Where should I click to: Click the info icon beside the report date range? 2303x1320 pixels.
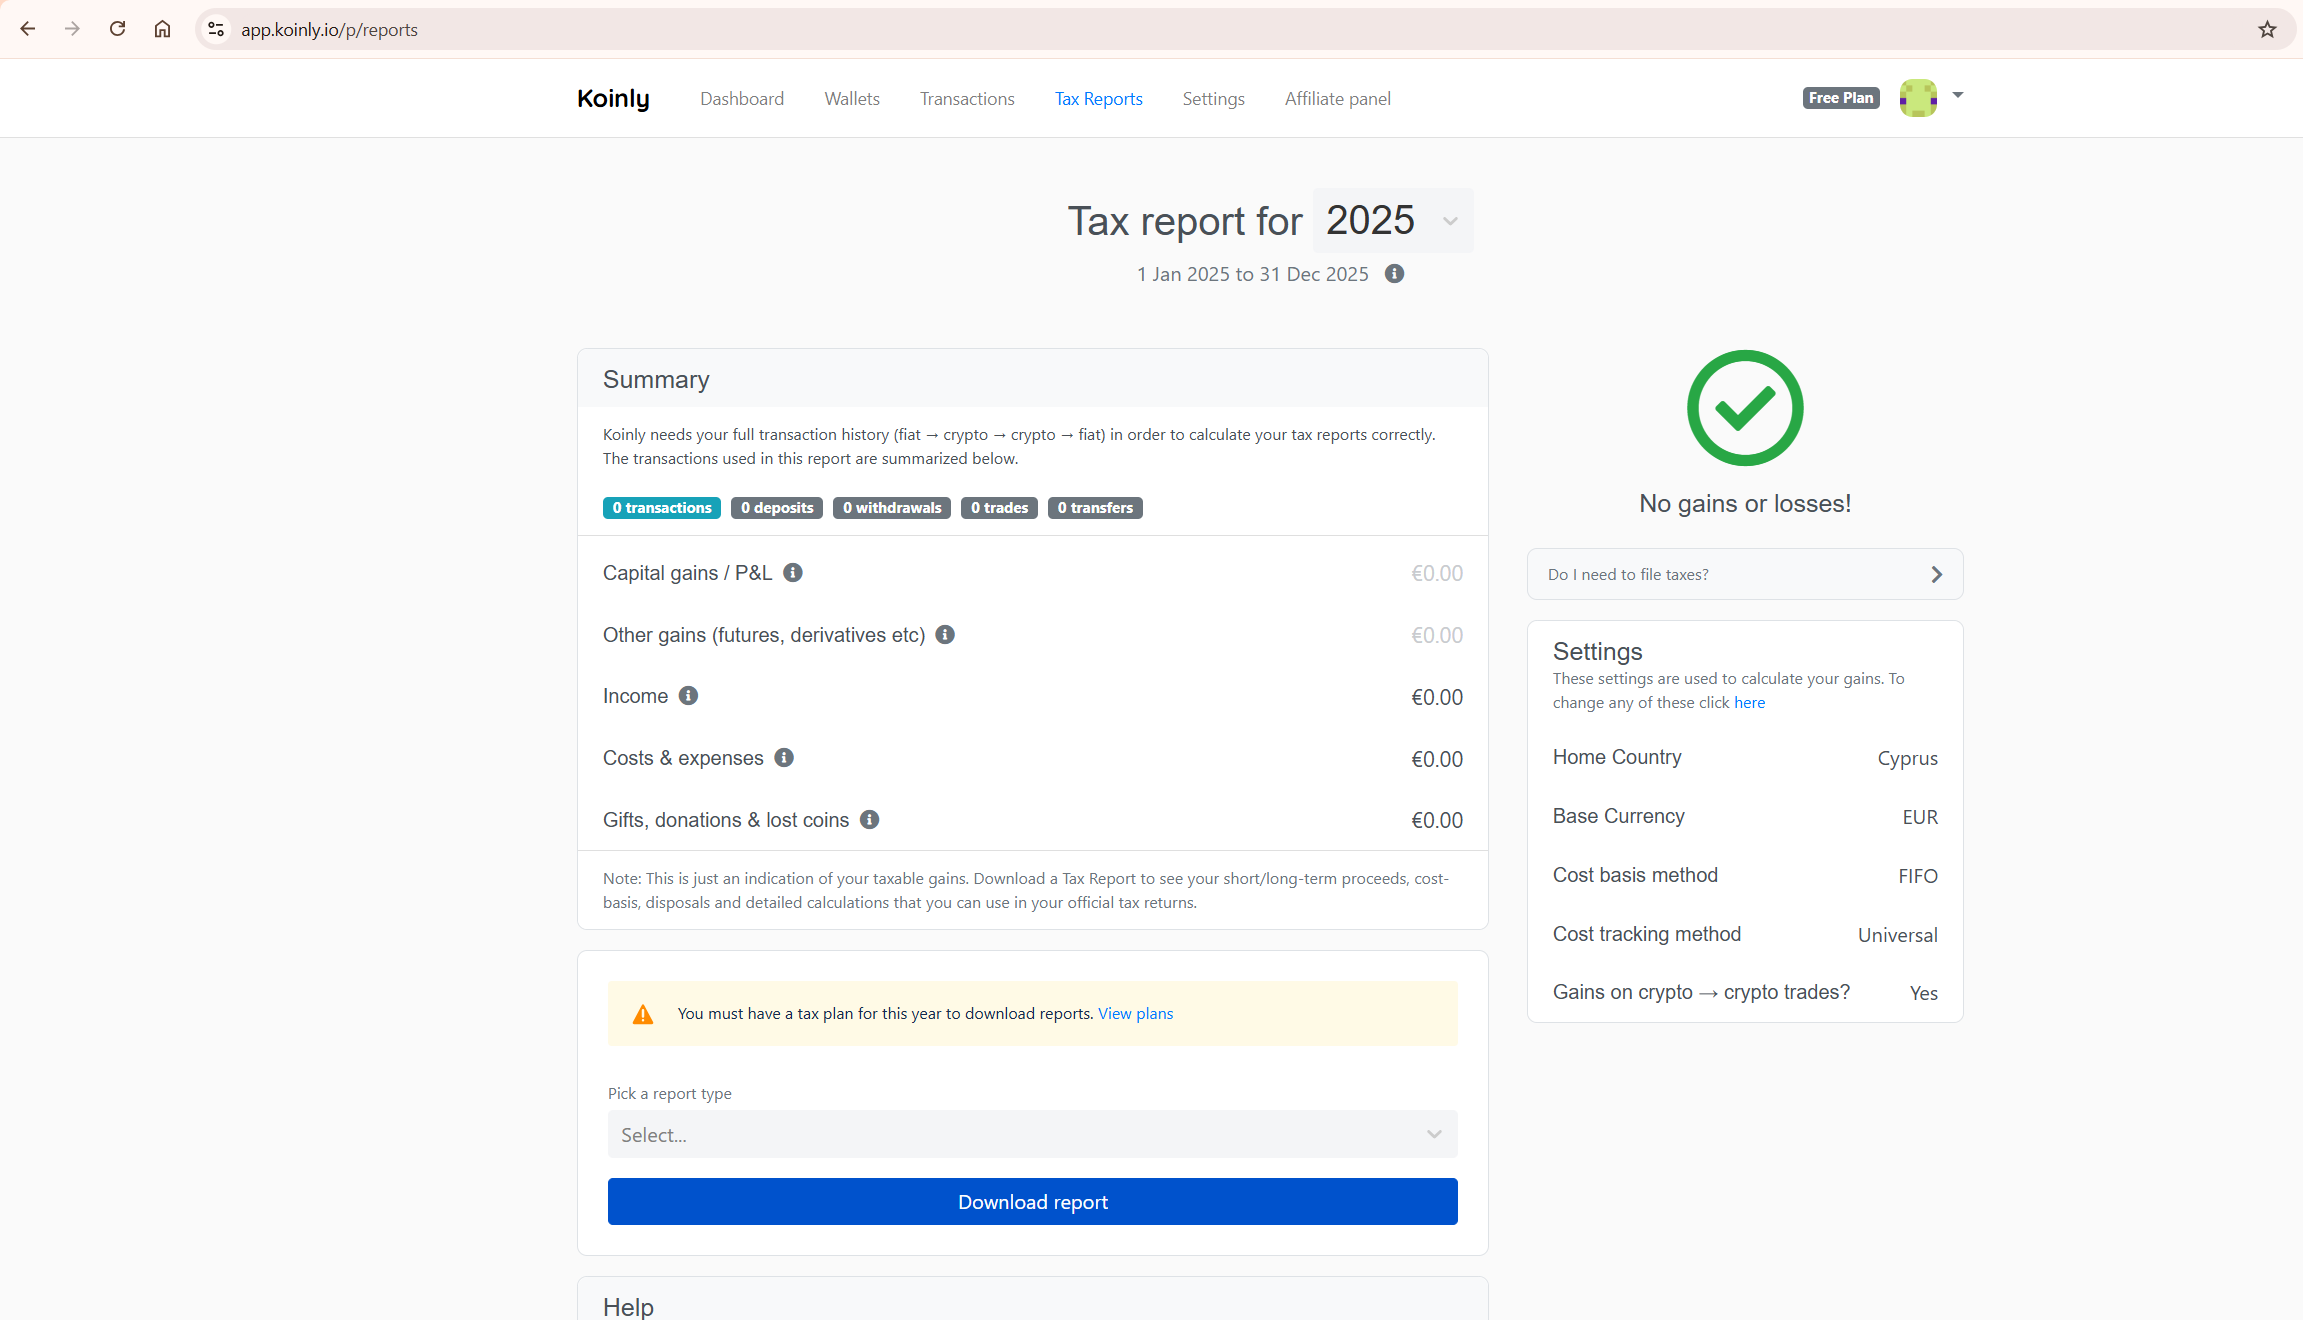click(x=1394, y=273)
